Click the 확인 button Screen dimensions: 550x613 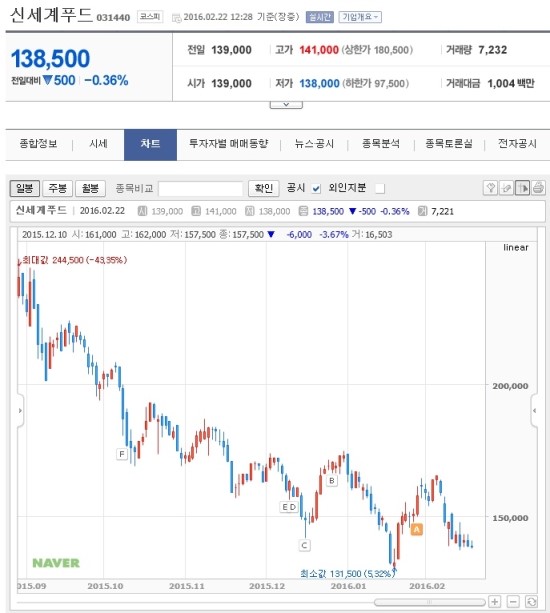click(264, 188)
